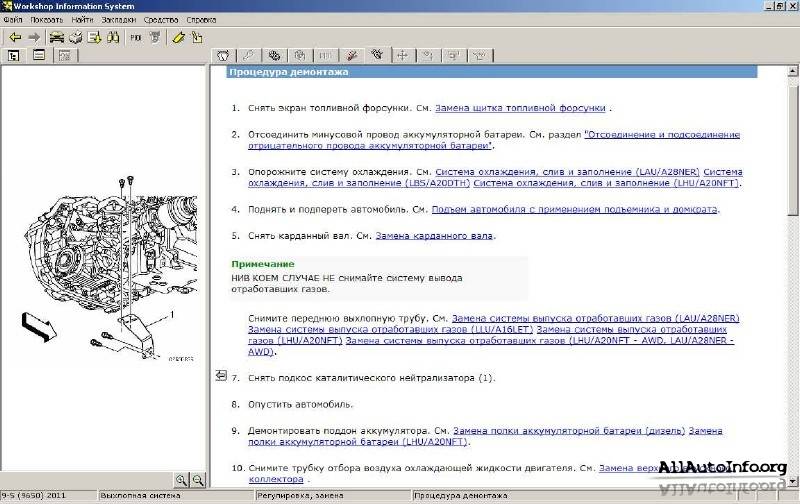
Task: Open the Найти menu
Action: (82, 20)
